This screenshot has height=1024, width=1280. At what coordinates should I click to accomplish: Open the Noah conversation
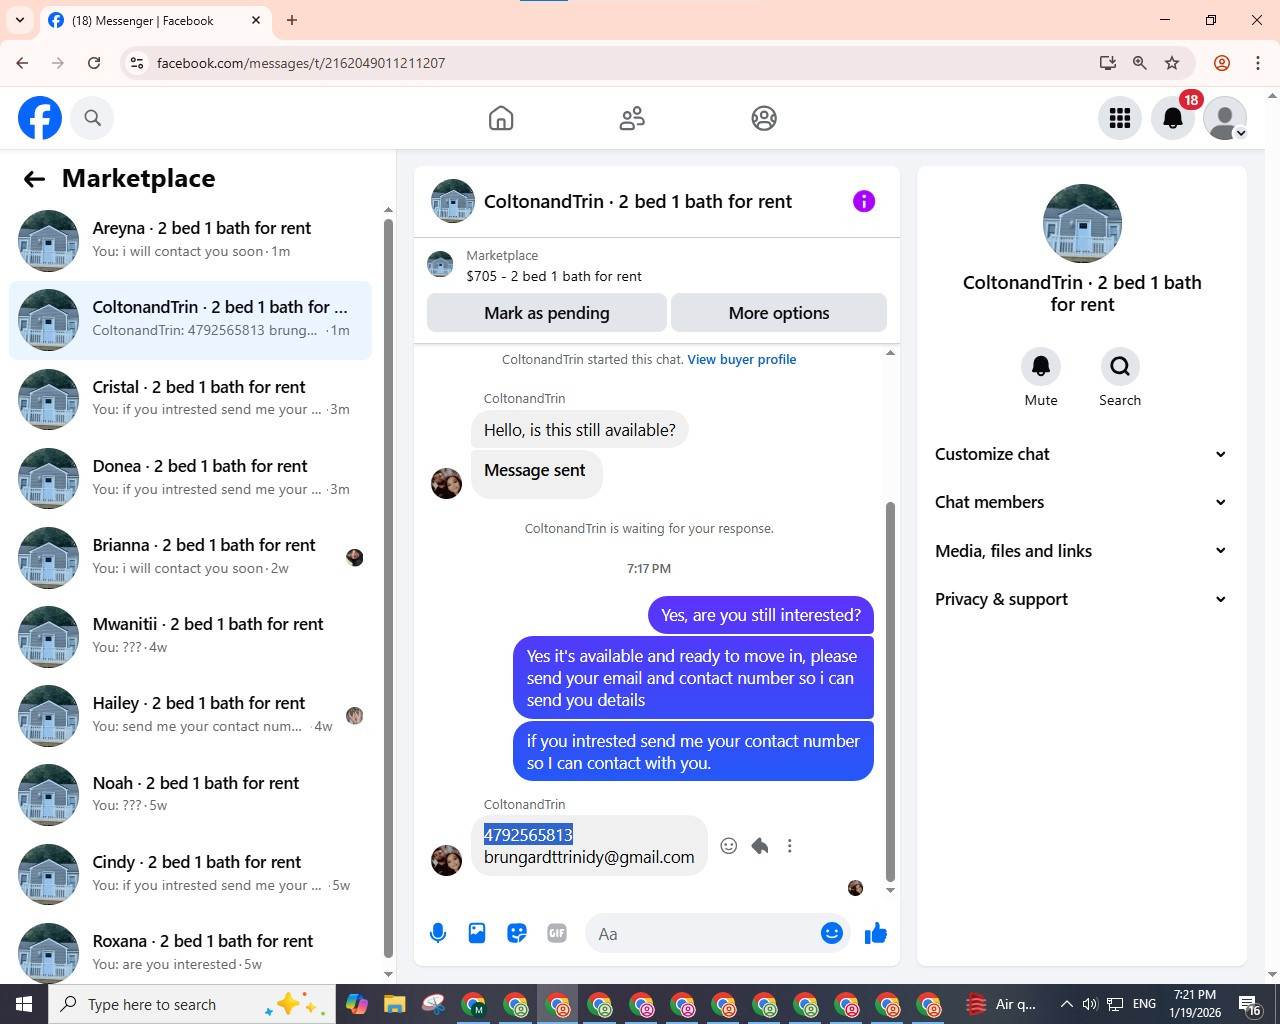point(190,795)
